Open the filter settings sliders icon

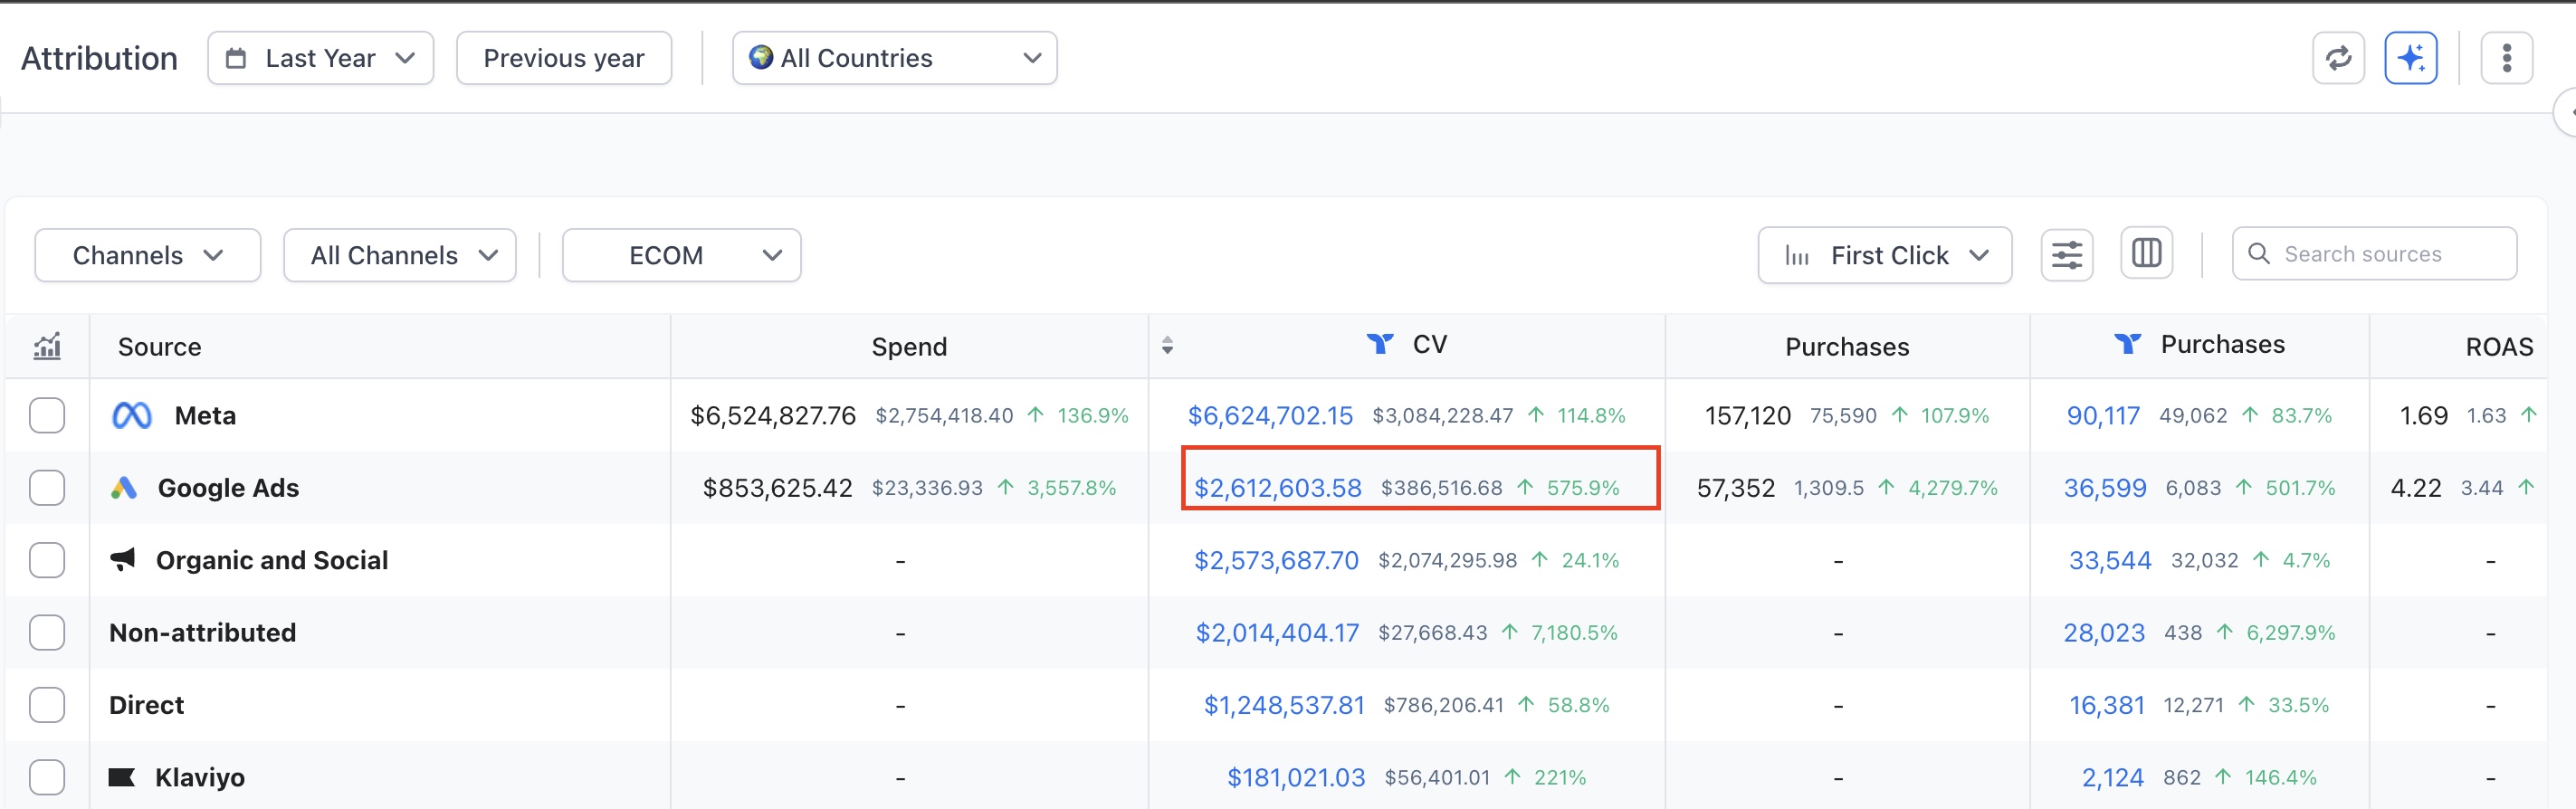click(x=2067, y=255)
